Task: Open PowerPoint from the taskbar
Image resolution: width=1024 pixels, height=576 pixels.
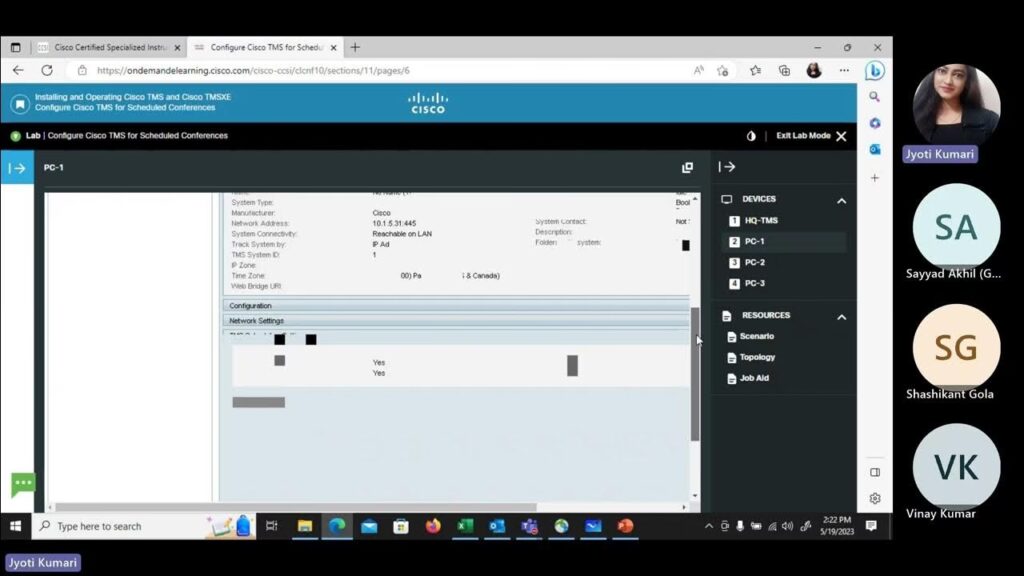Action: coord(625,526)
